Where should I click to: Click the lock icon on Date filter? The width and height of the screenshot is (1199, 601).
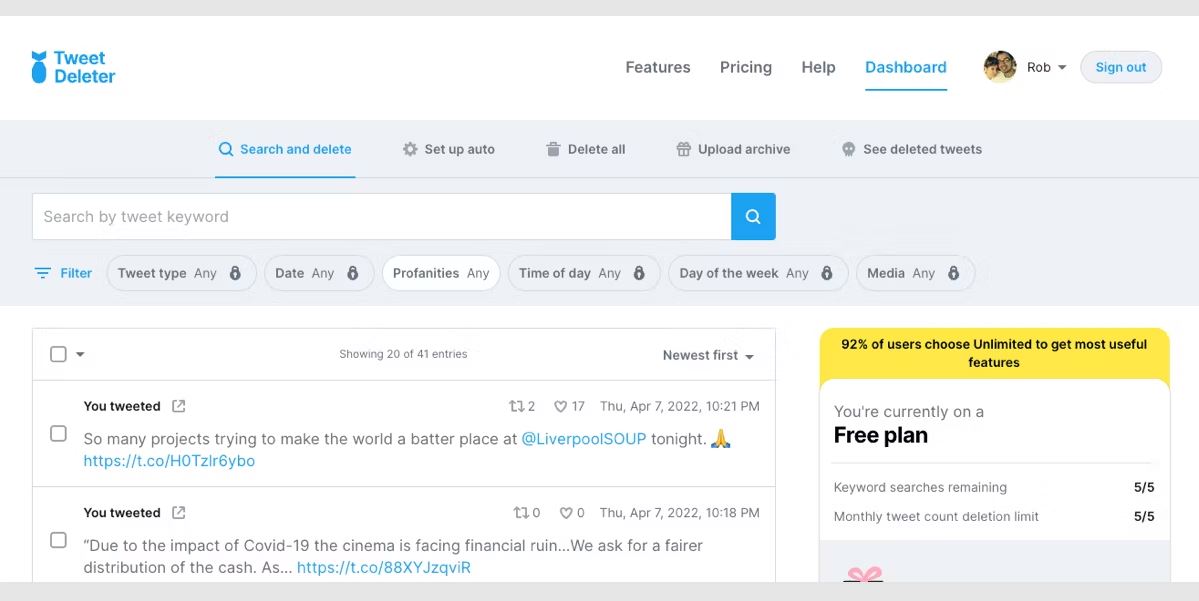353,273
